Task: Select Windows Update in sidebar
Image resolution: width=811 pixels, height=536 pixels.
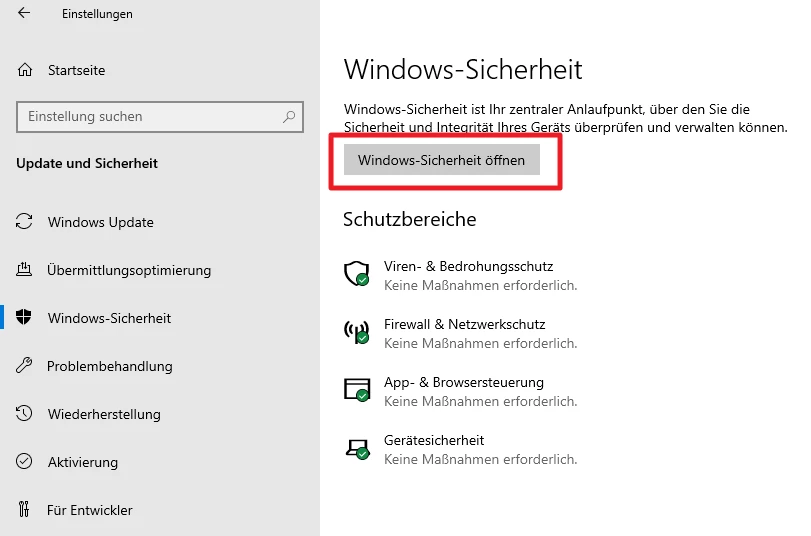Action: click(101, 222)
